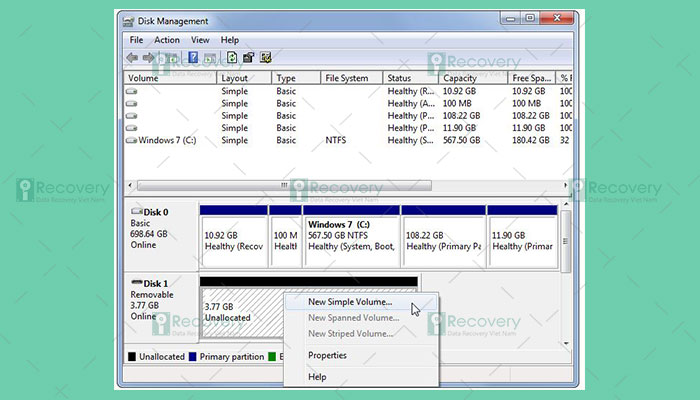Image resolution: width=700 pixels, height=400 pixels.
Task: Toggle the console tree toolbar icon
Action: tap(171, 58)
